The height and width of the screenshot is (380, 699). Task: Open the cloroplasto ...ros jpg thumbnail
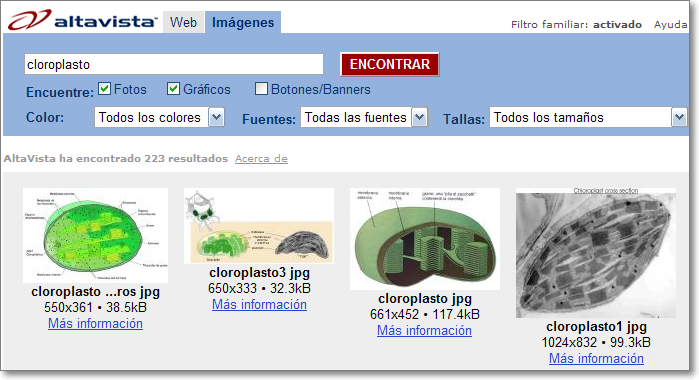pos(95,235)
